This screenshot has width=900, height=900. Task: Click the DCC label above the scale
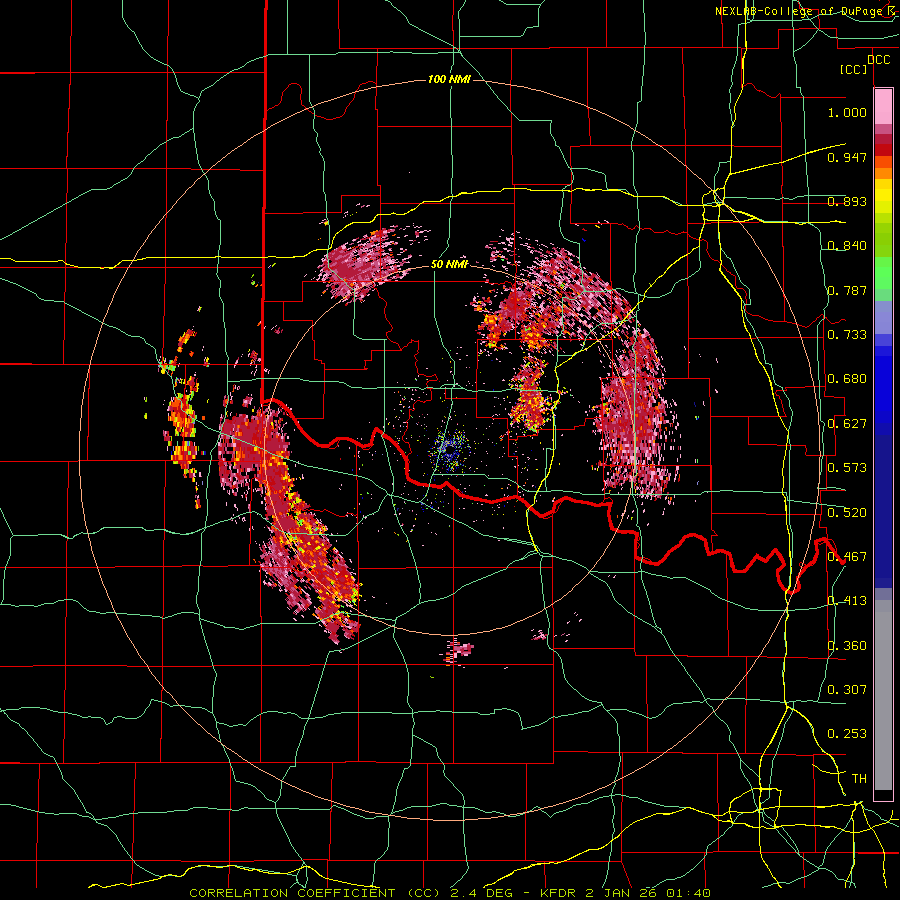878,60
